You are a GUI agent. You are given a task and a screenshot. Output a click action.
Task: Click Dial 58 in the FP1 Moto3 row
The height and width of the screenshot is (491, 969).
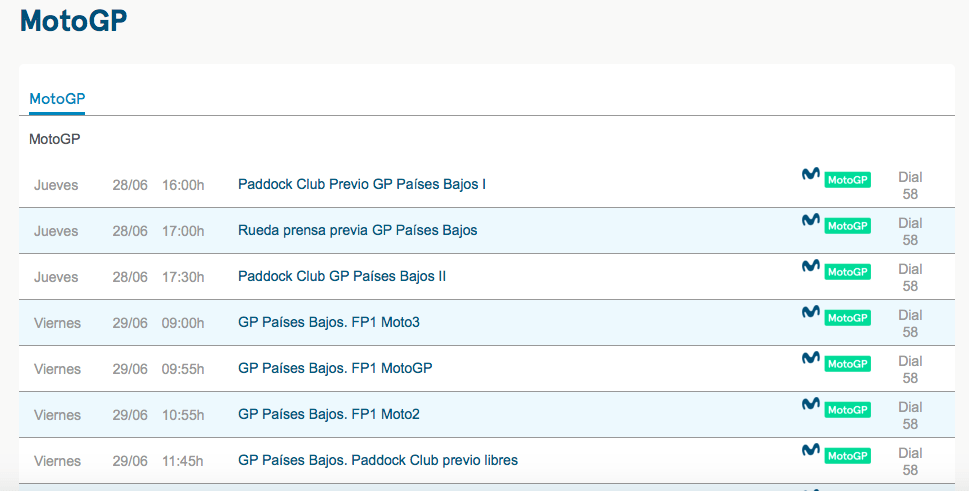coord(910,323)
